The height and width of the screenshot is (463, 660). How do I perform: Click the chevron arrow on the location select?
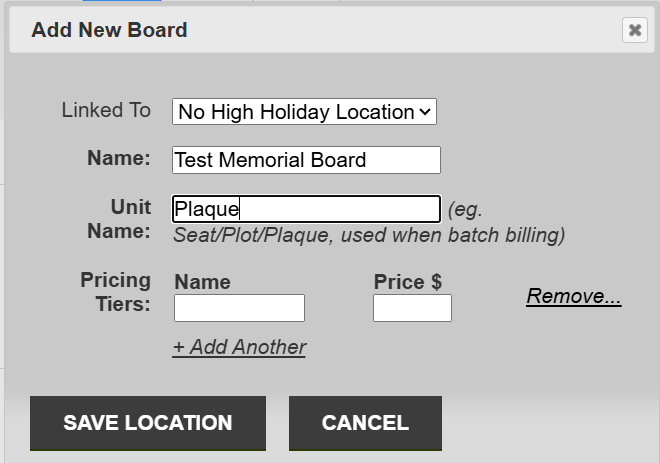point(426,112)
